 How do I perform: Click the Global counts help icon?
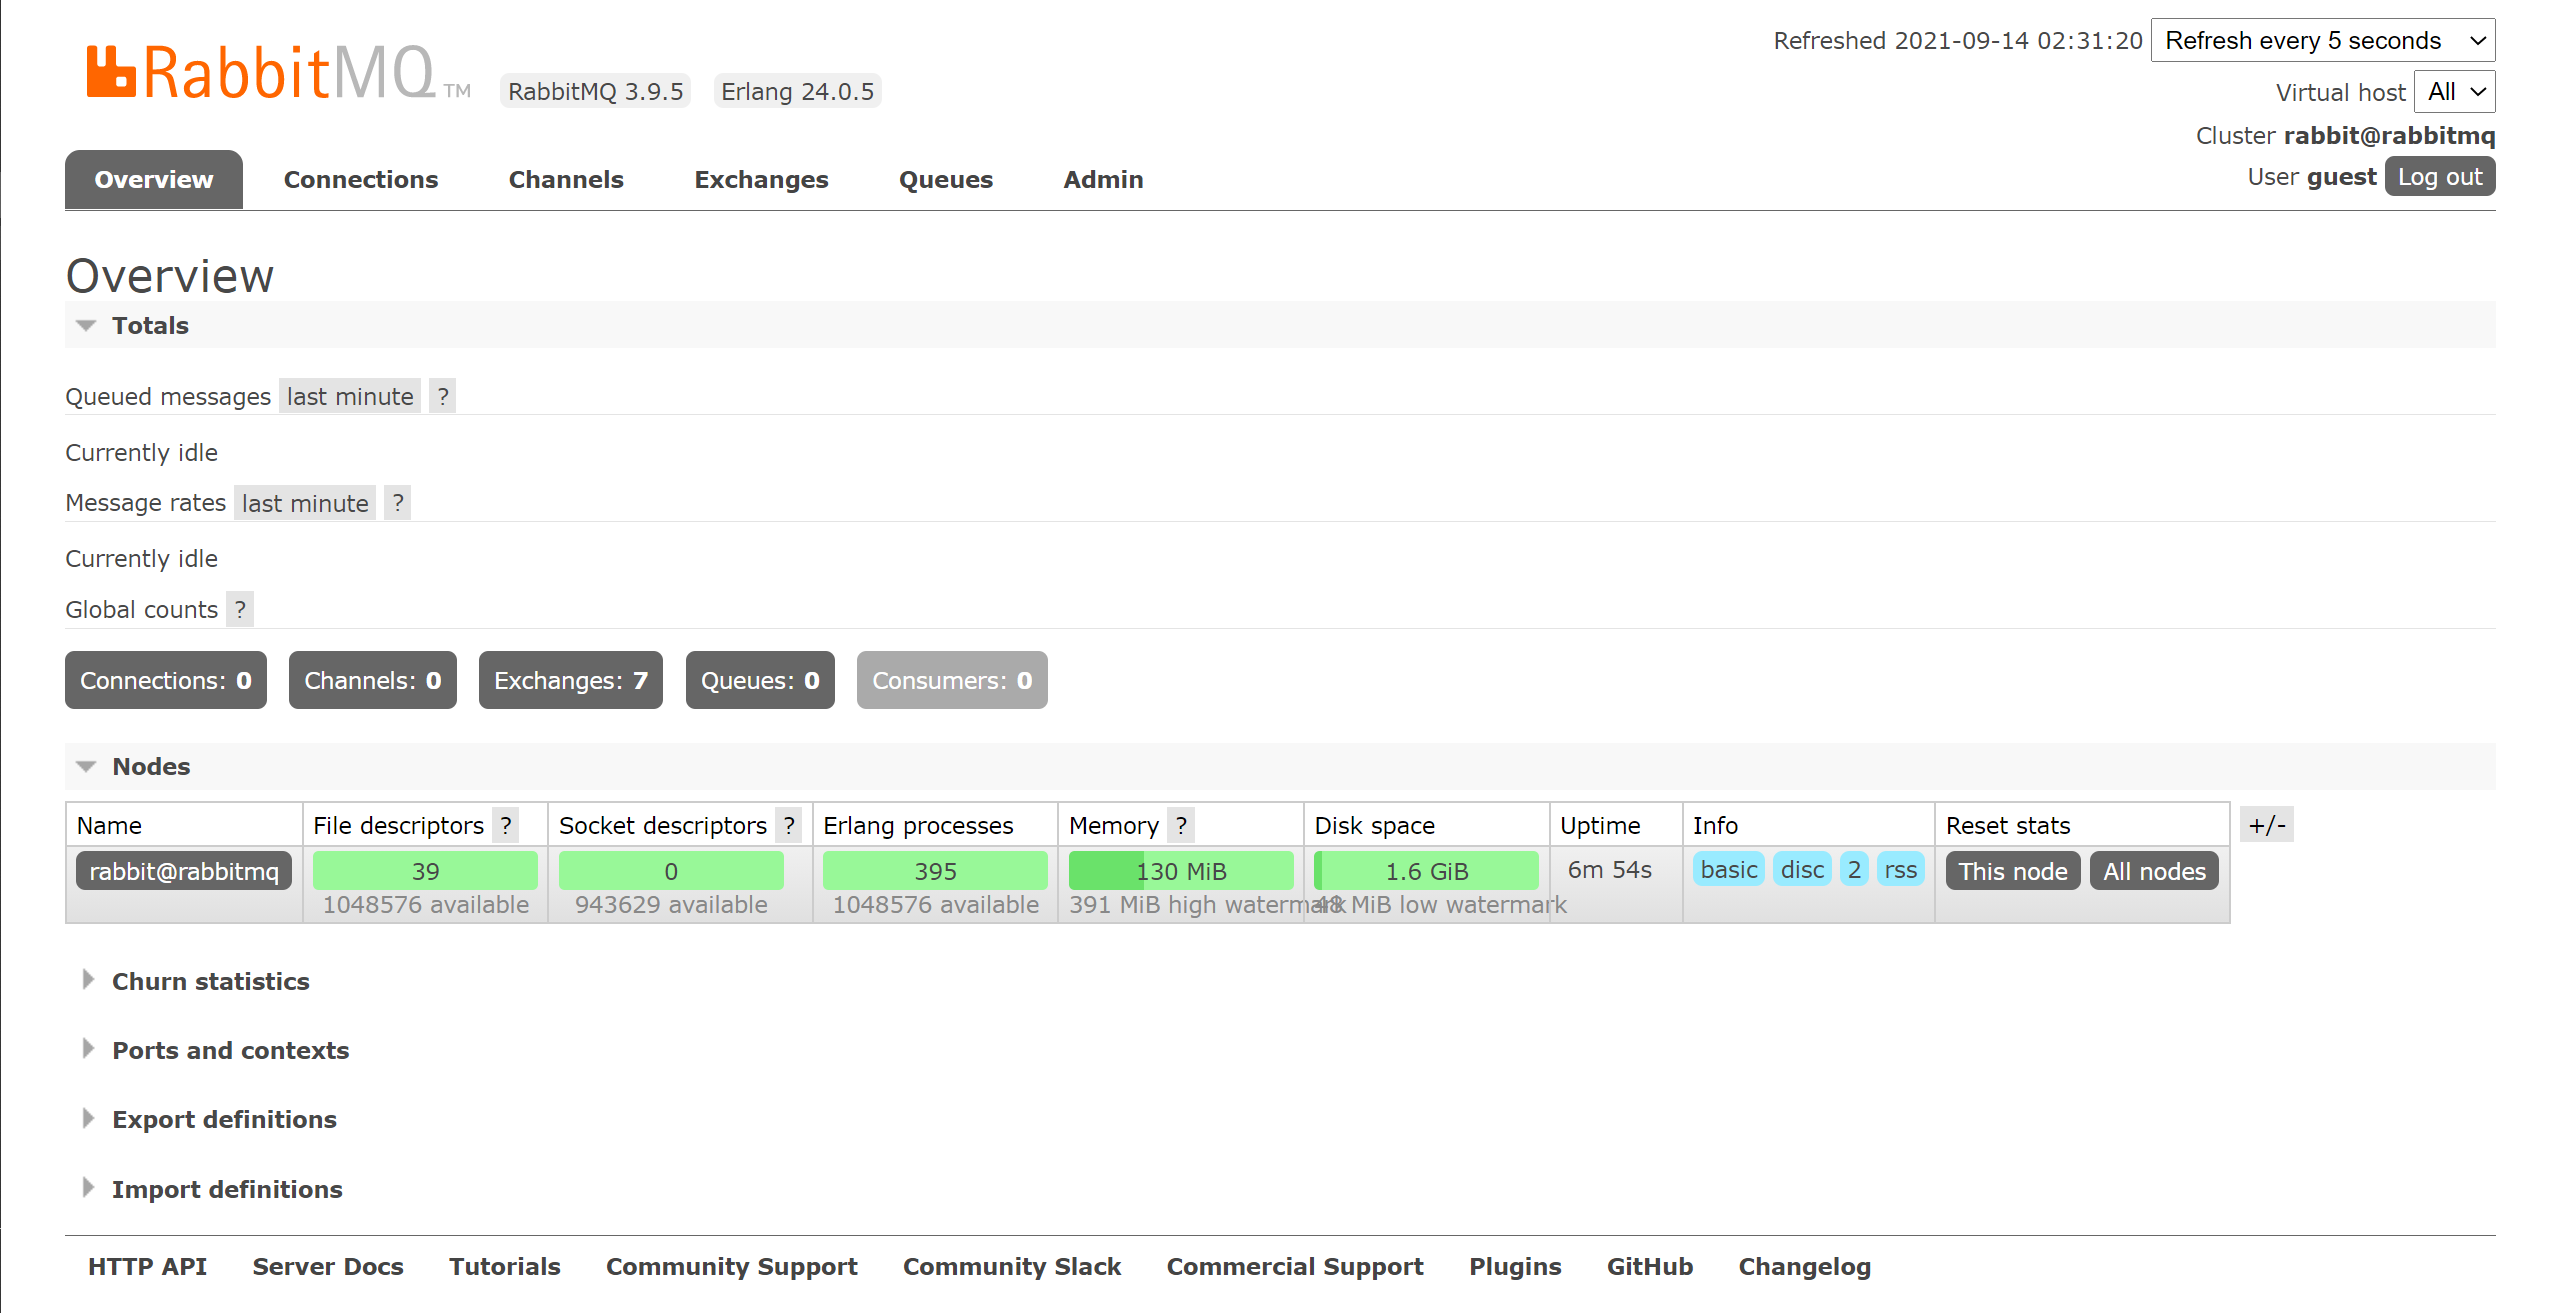coord(240,610)
